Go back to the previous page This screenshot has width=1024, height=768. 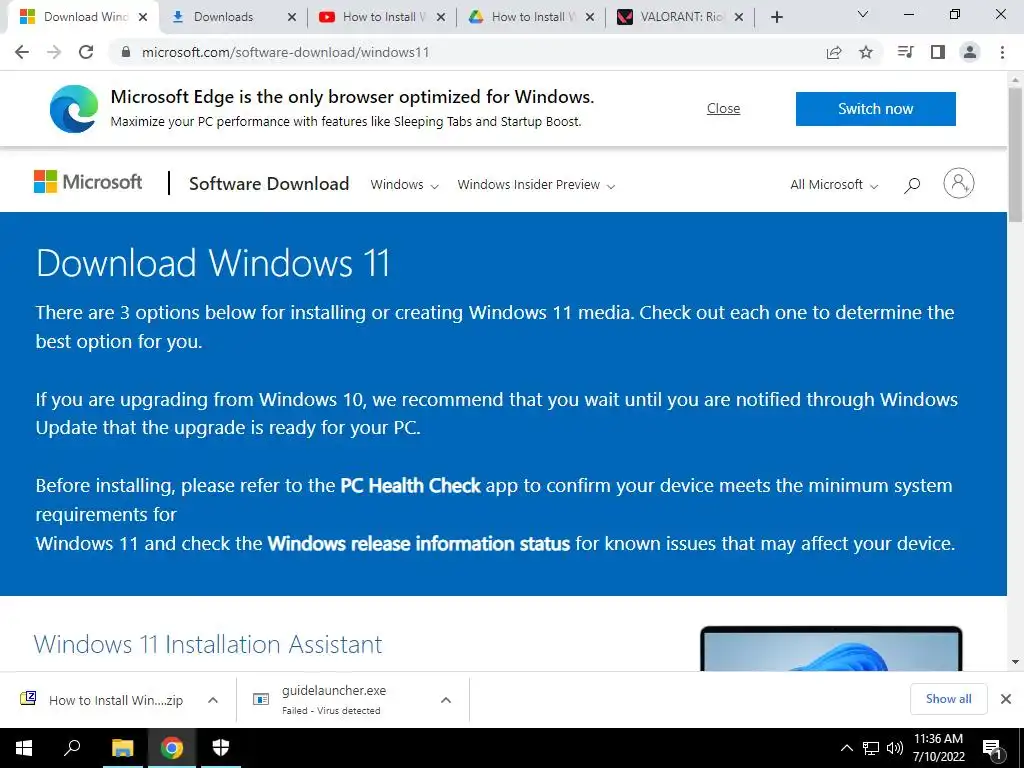click(22, 52)
